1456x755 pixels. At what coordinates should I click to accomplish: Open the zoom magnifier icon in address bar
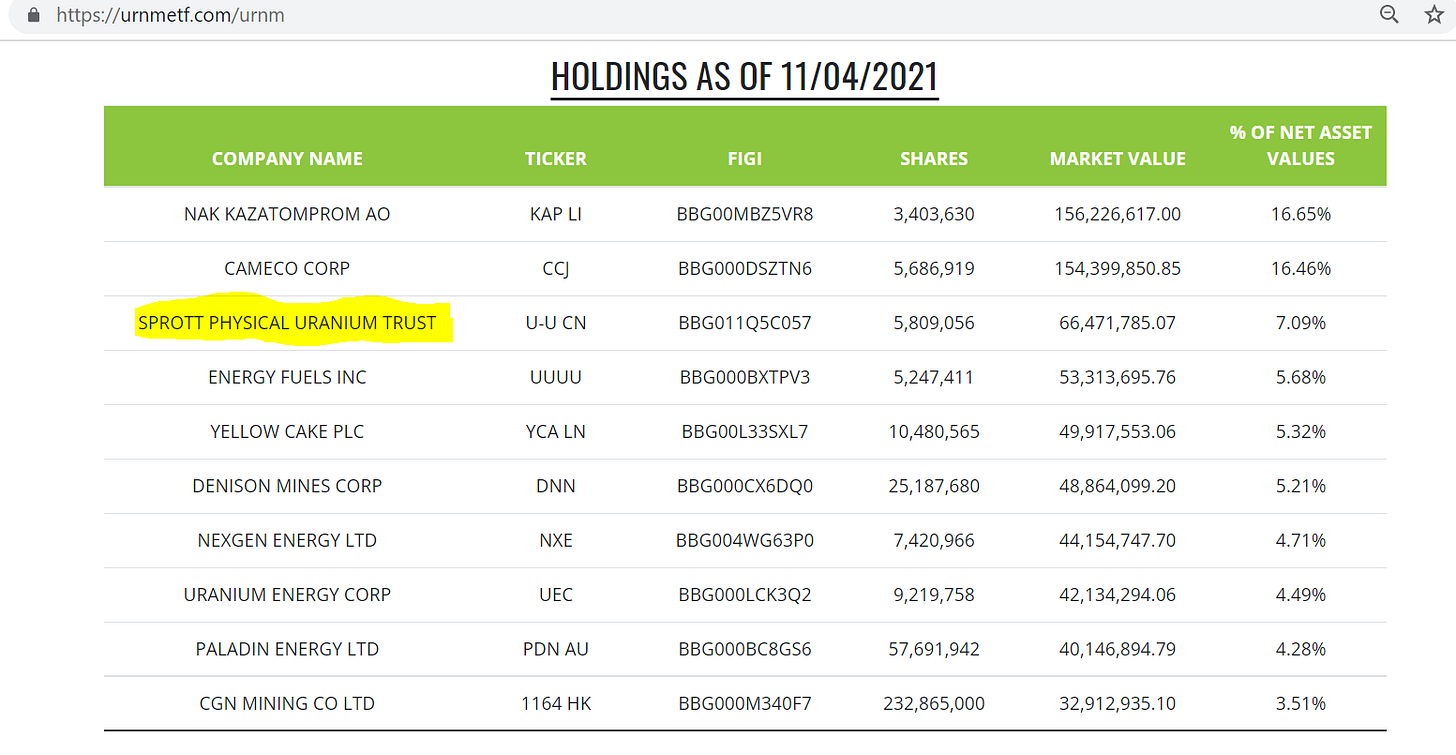pos(1389,14)
